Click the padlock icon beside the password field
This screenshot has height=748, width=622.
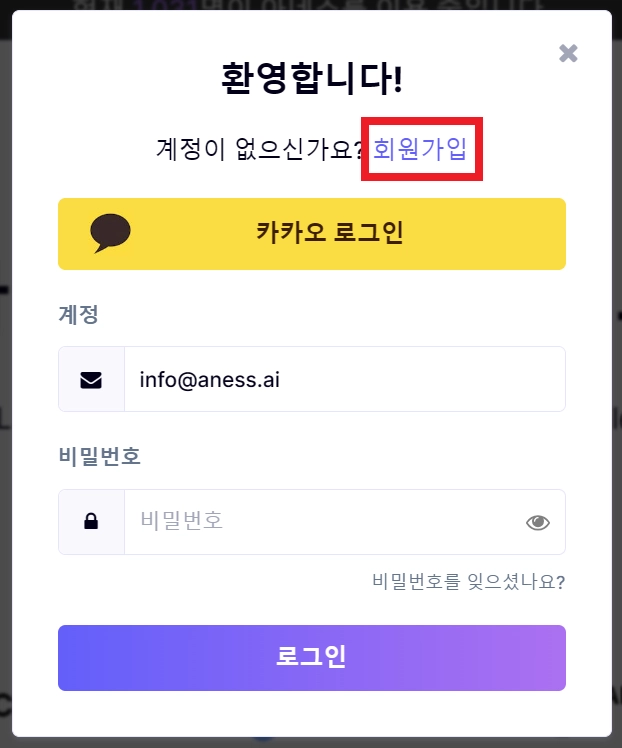pos(91,521)
